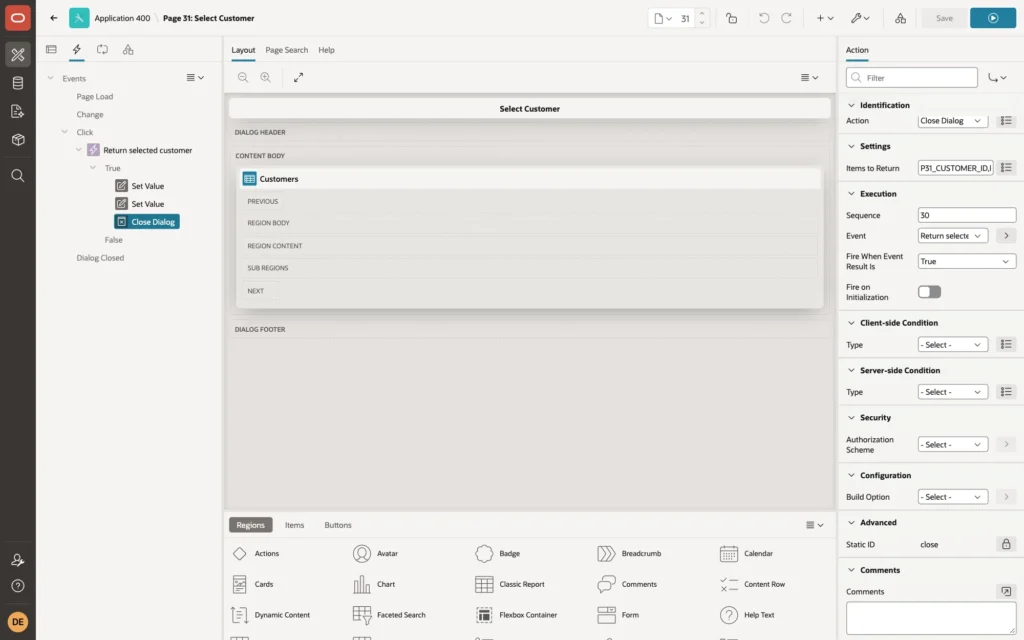Viewport: 1024px width, 640px height.
Task: Open the Administration user icon
Action: [18, 560]
